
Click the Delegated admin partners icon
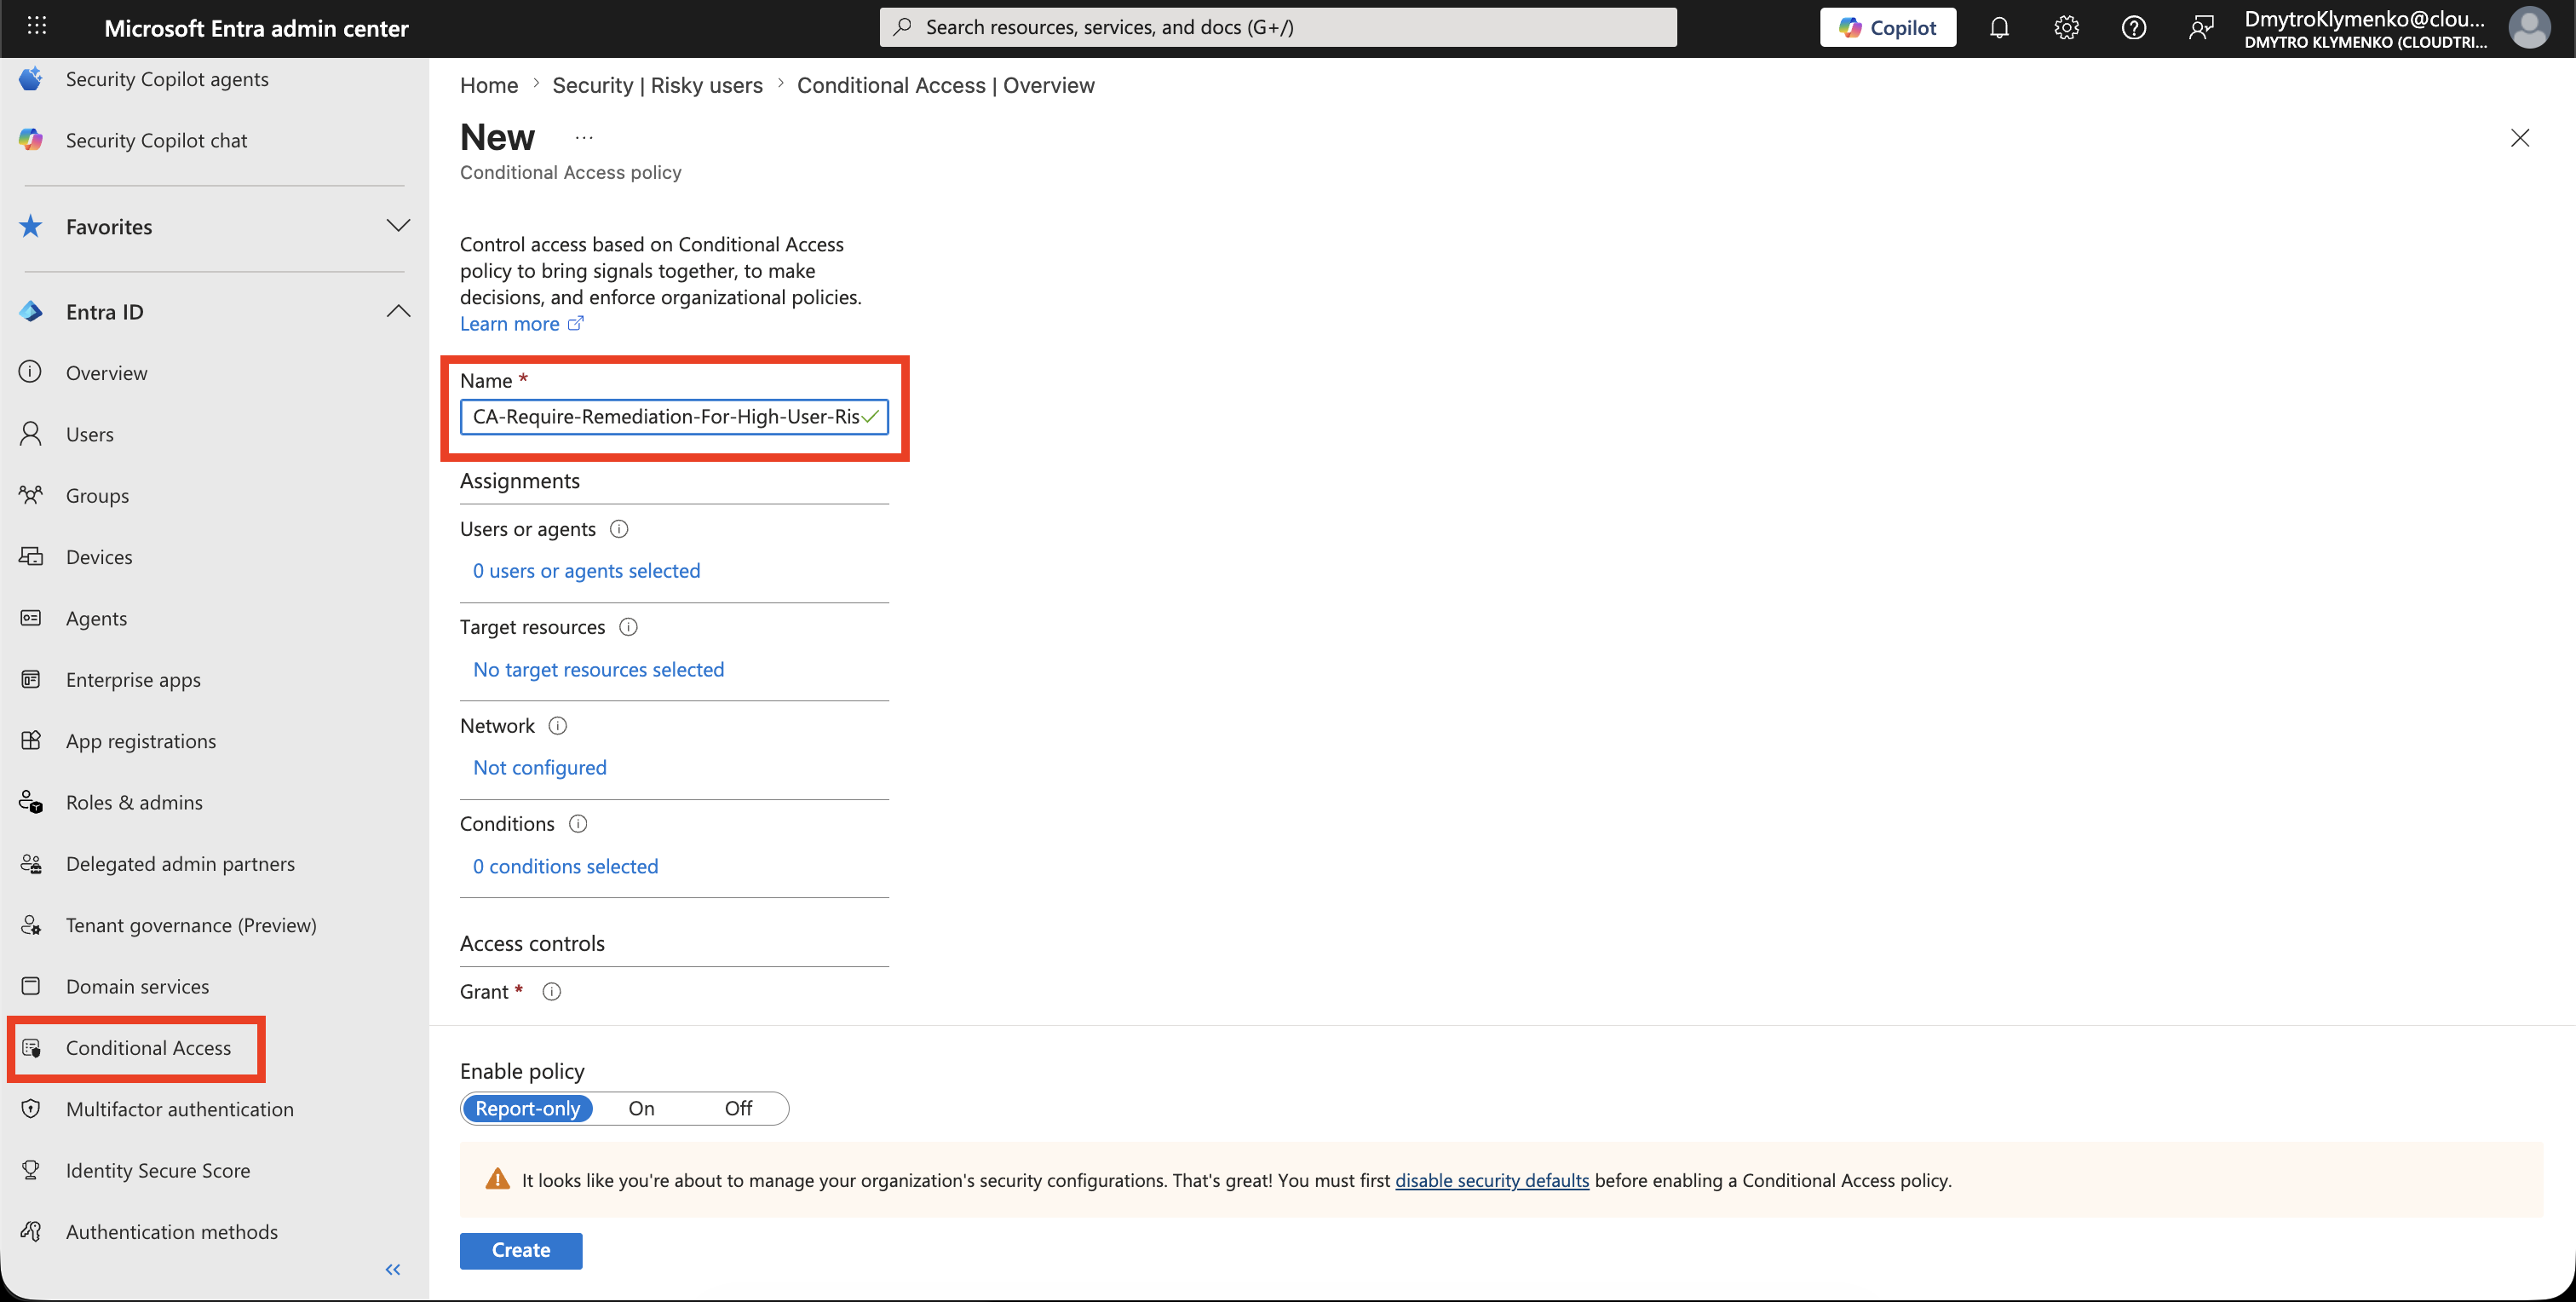click(31, 863)
